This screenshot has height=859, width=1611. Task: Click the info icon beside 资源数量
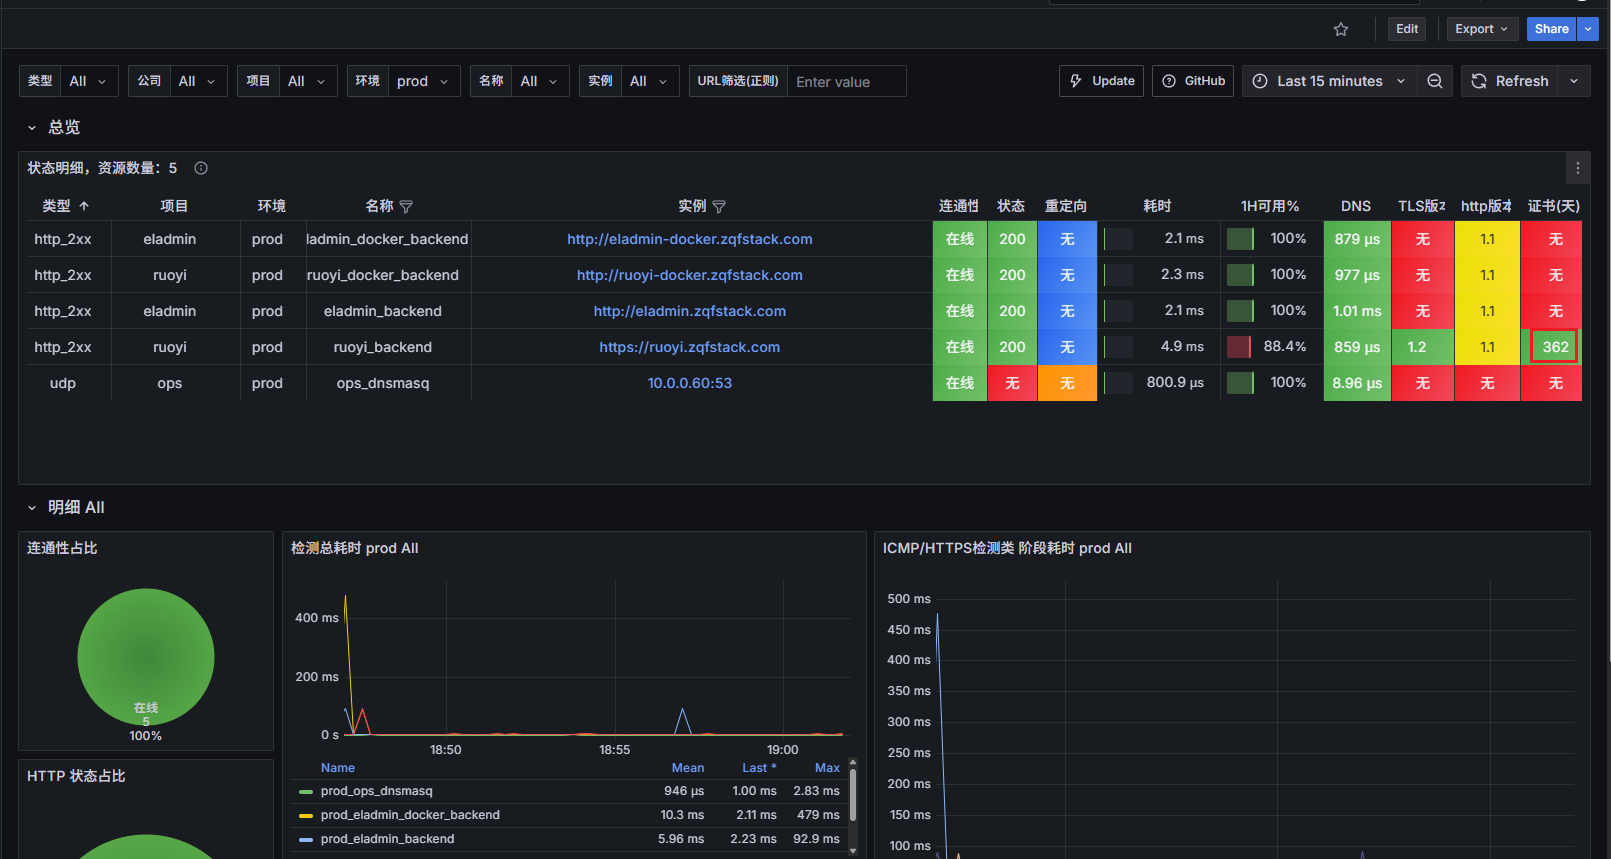pos(201,168)
